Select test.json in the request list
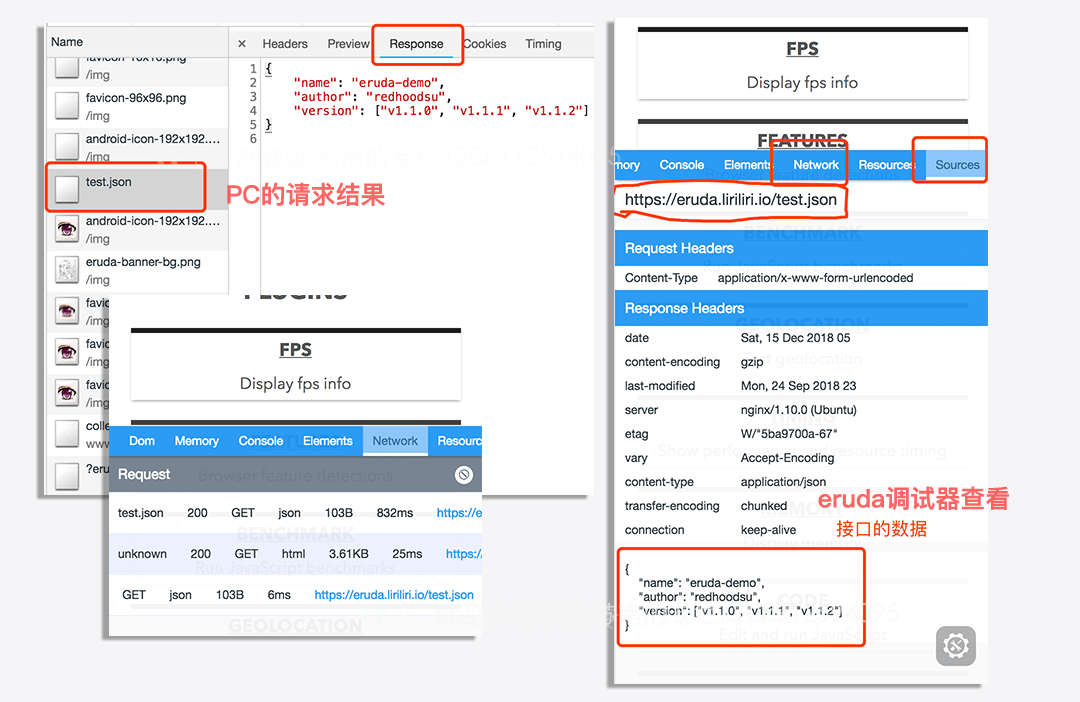Image resolution: width=1080 pixels, height=702 pixels. (138, 189)
